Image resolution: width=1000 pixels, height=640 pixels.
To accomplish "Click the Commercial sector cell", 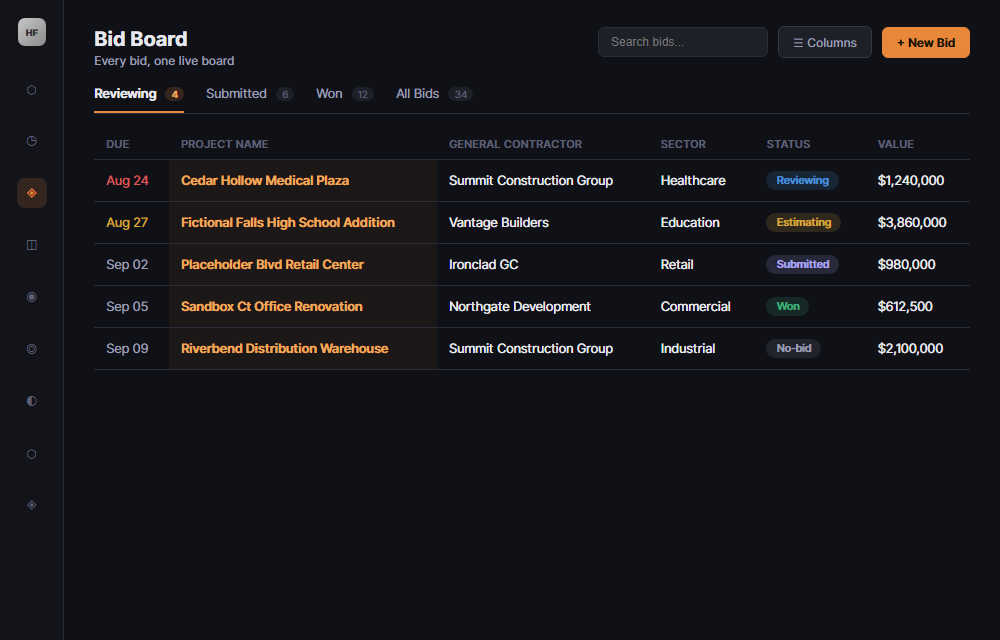I will point(695,307).
